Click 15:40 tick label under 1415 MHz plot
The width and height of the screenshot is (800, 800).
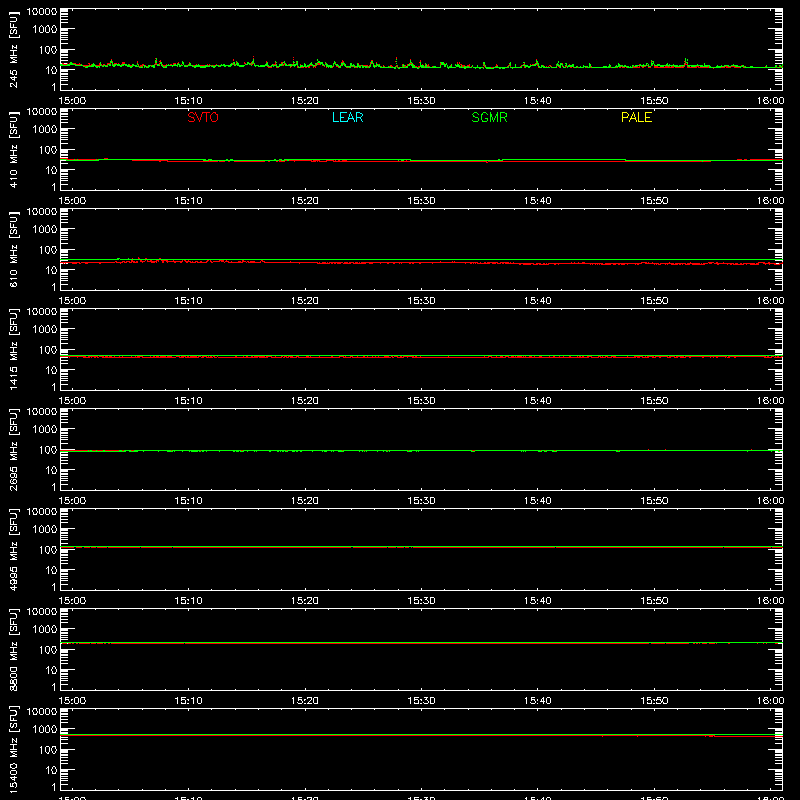click(537, 401)
